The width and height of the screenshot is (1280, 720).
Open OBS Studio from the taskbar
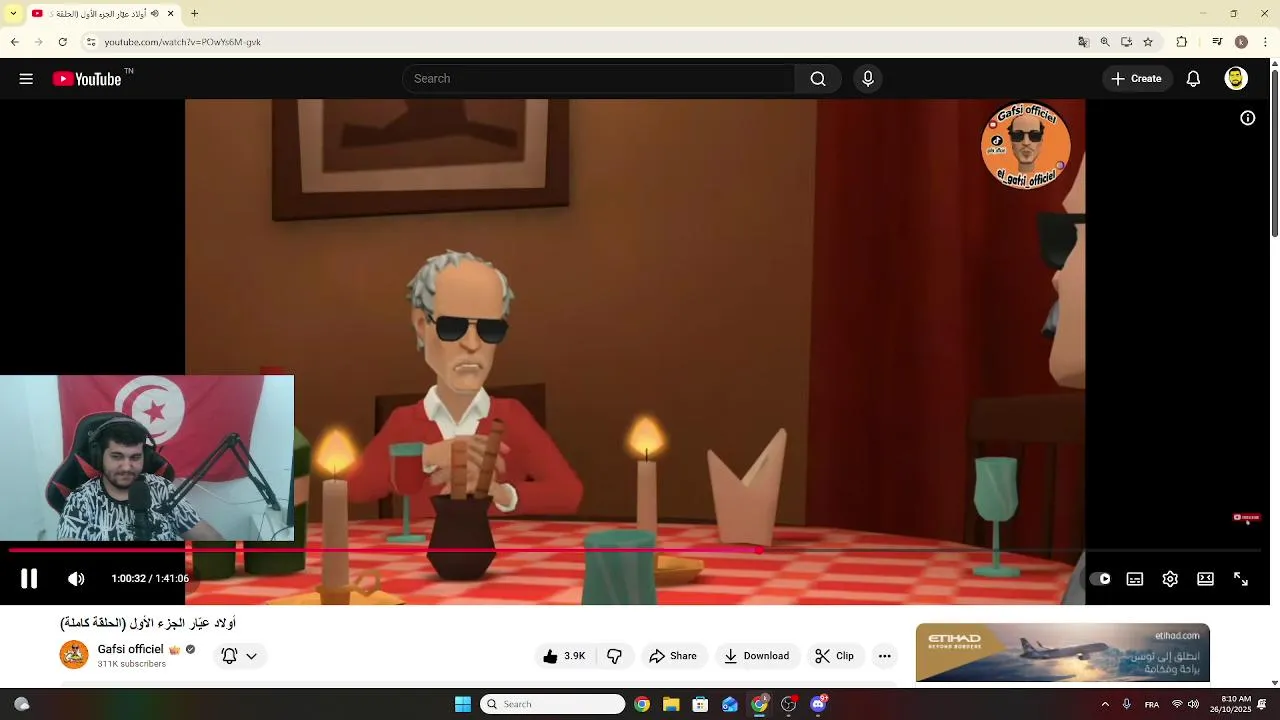click(x=789, y=704)
